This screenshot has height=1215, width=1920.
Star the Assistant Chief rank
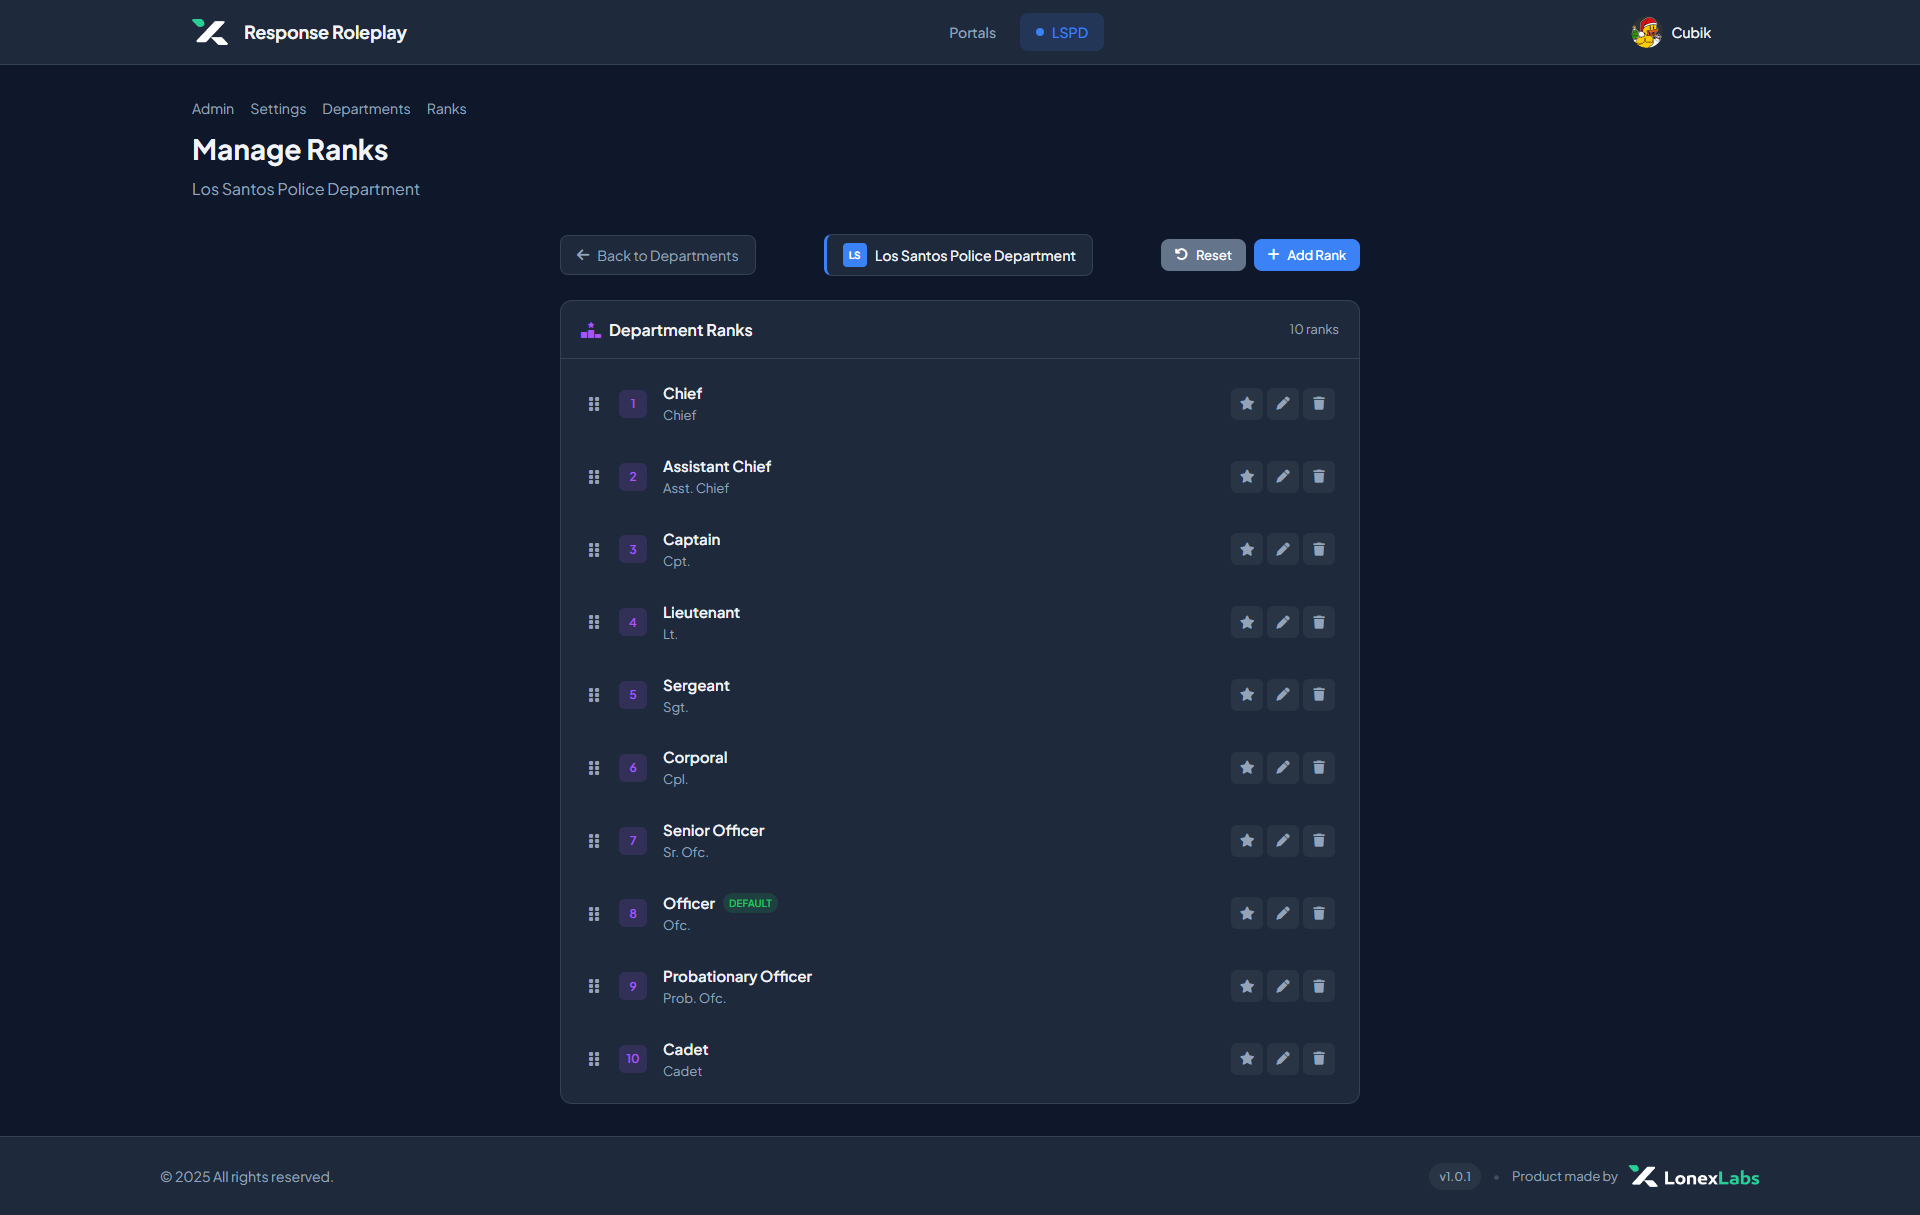[1247, 477]
